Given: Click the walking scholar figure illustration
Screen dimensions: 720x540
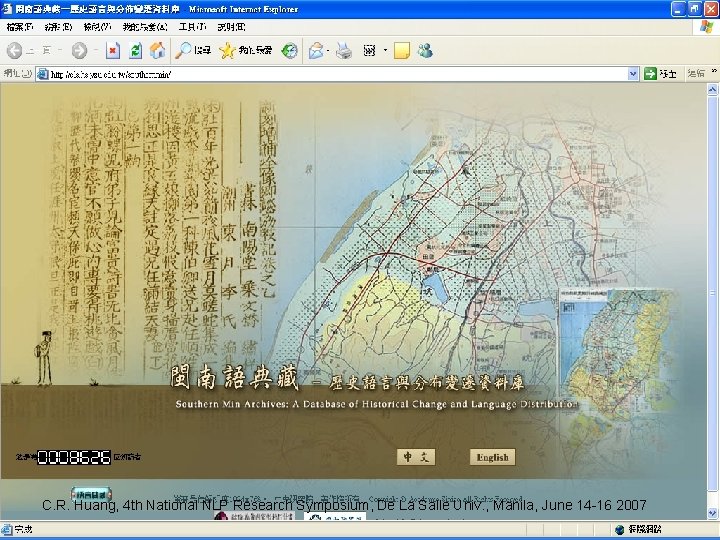Looking at the screenshot, I should [x=44, y=358].
